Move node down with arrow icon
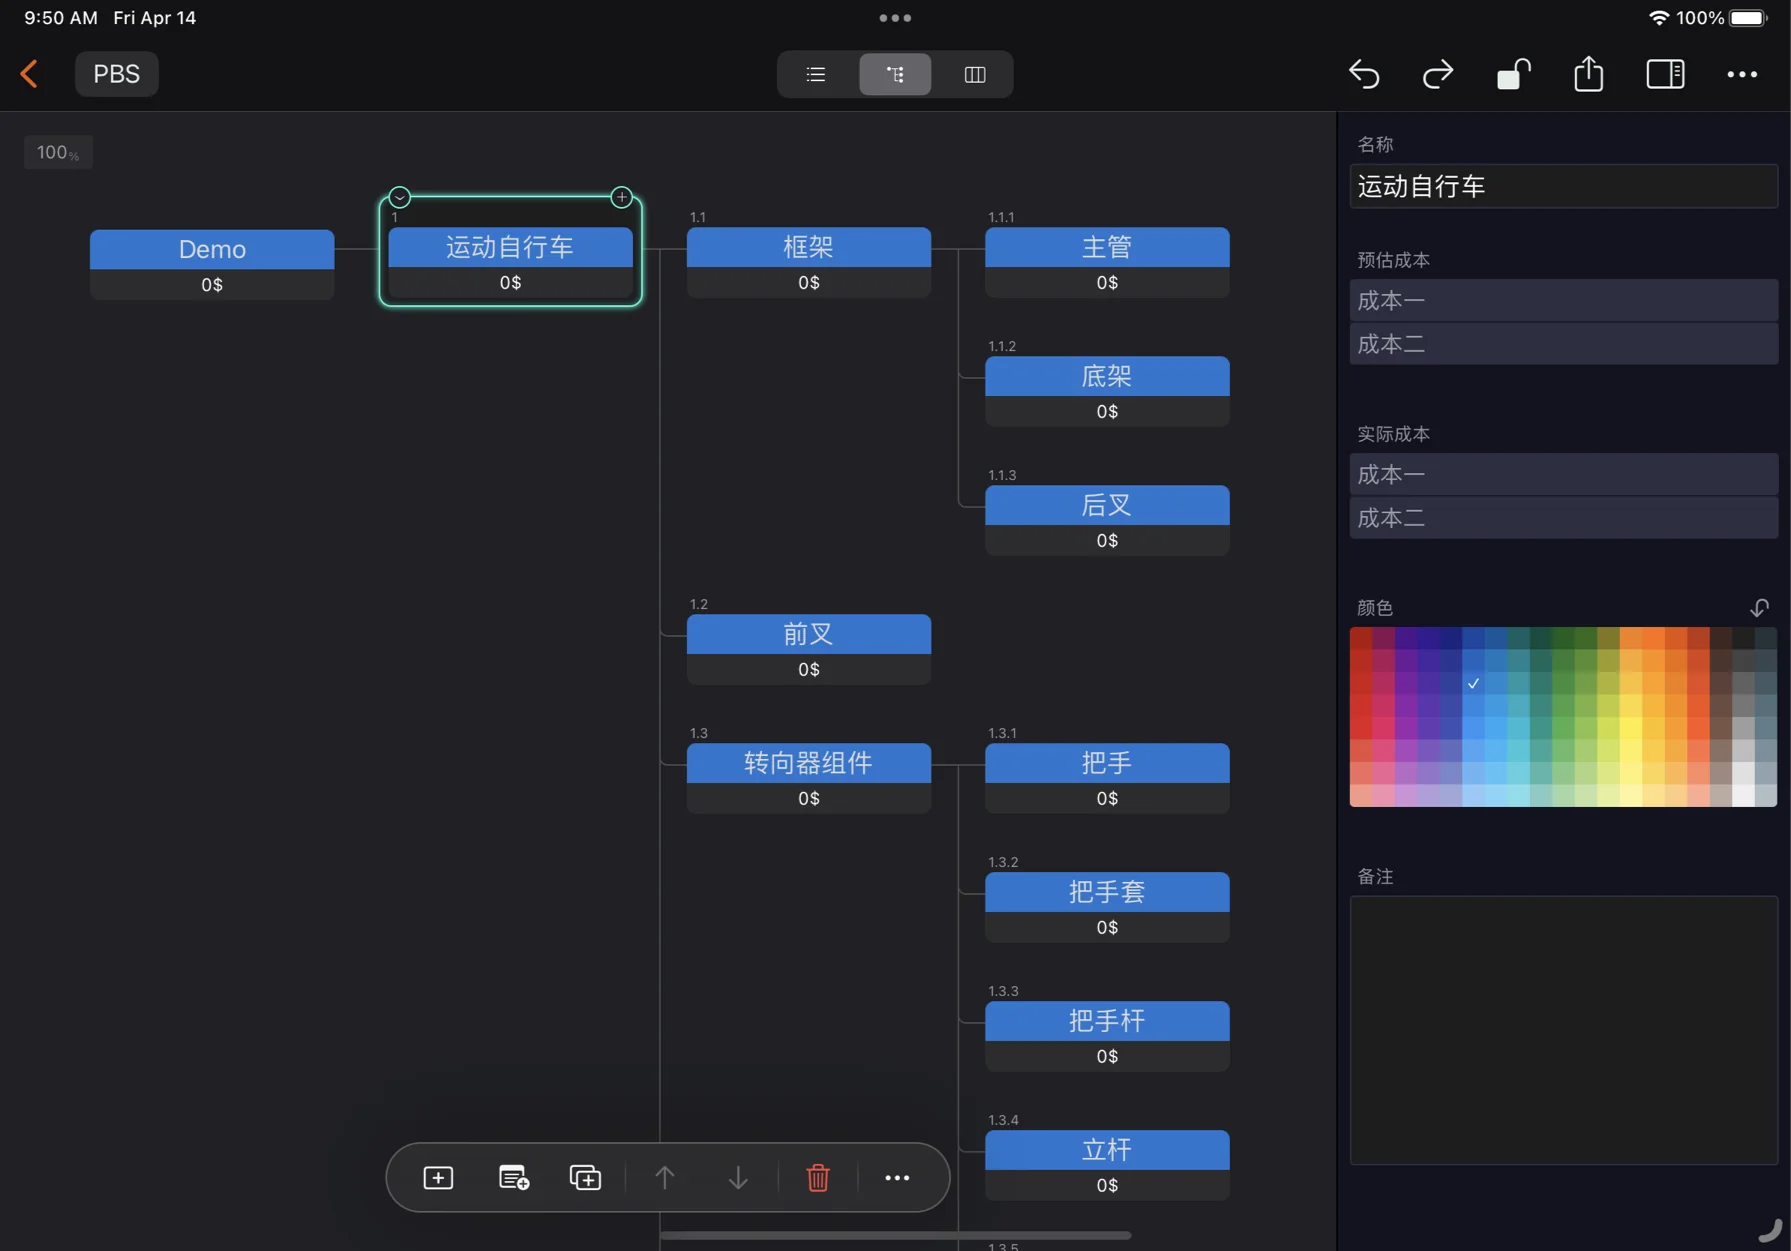Viewport: 1791px width, 1251px height. point(738,1177)
